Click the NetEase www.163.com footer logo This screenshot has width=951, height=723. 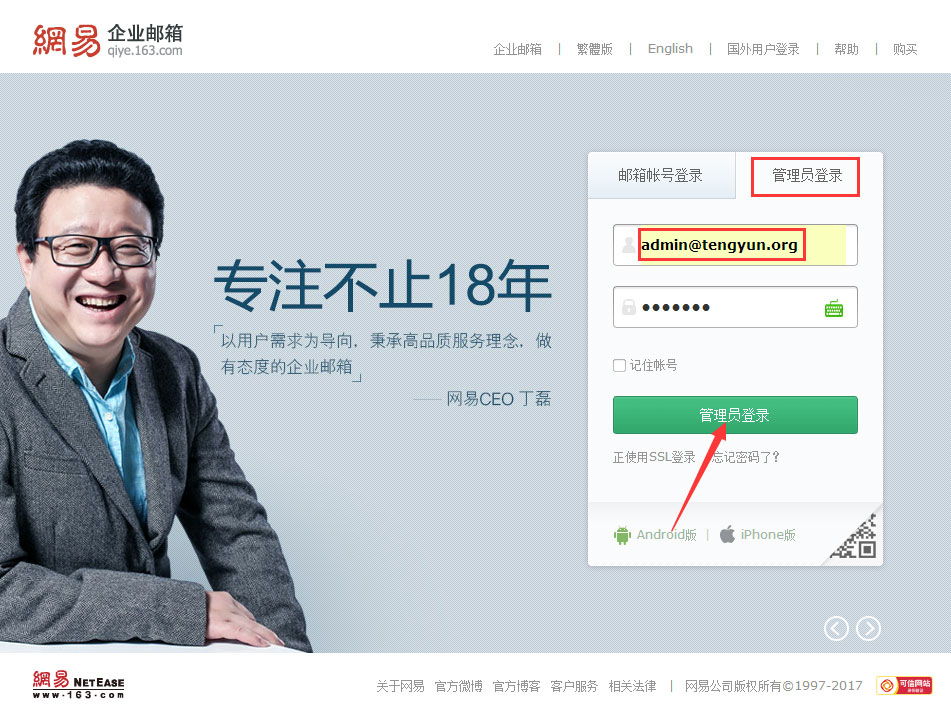pos(78,685)
